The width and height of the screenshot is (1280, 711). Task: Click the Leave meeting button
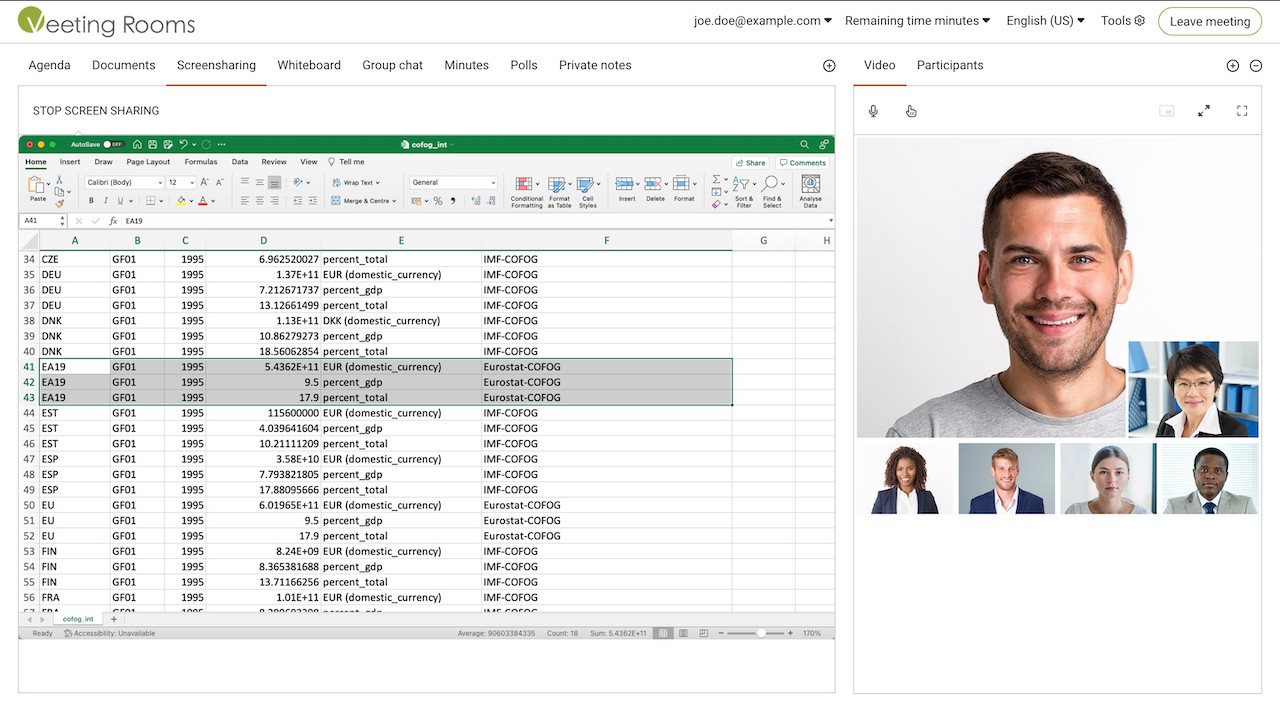point(1209,21)
